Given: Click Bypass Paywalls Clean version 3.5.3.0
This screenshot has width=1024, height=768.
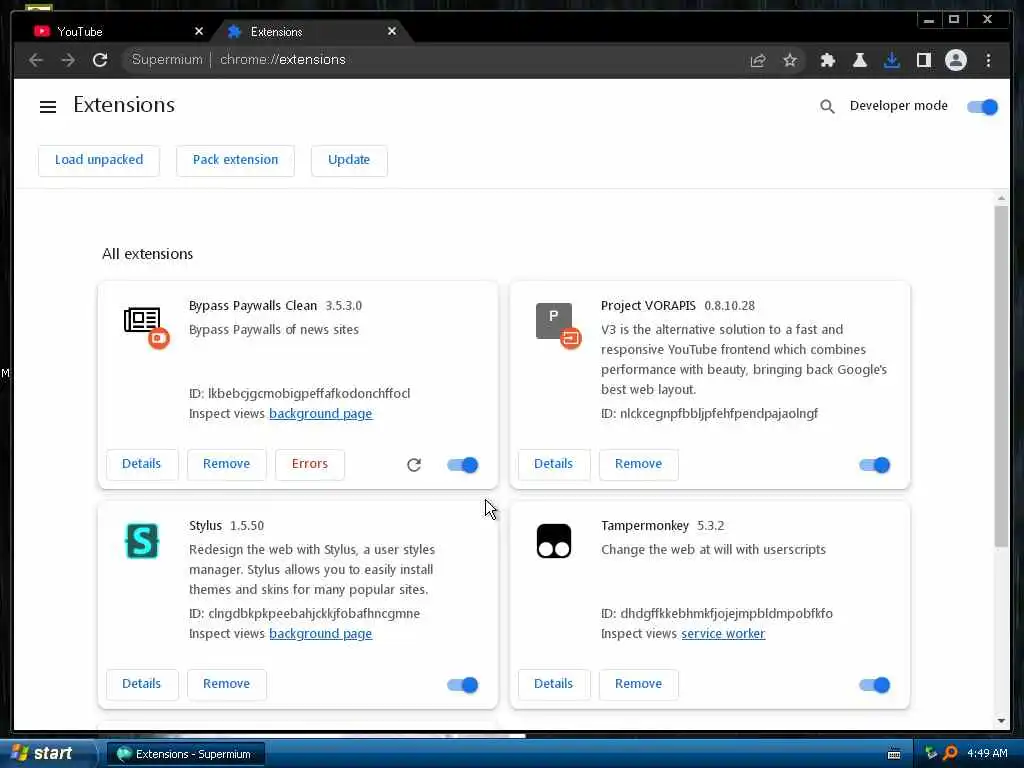Looking at the screenshot, I should pos(344,306).
